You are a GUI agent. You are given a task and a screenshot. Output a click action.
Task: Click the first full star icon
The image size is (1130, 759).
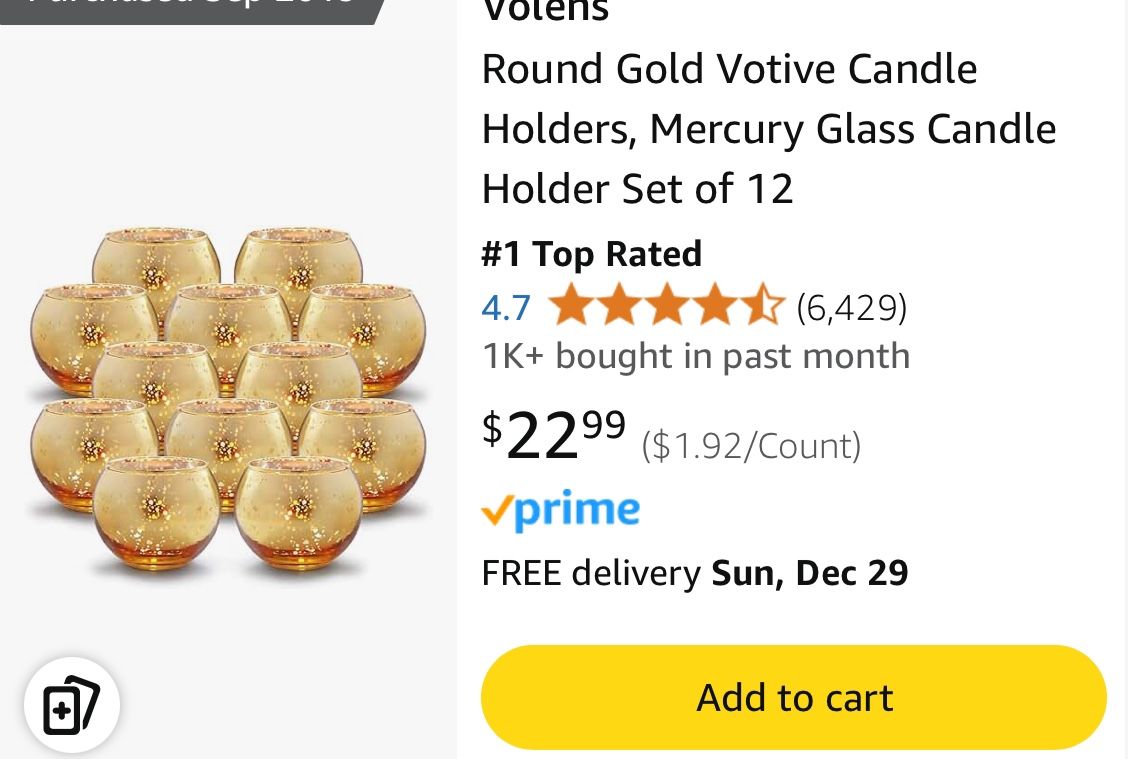point(572,306)
